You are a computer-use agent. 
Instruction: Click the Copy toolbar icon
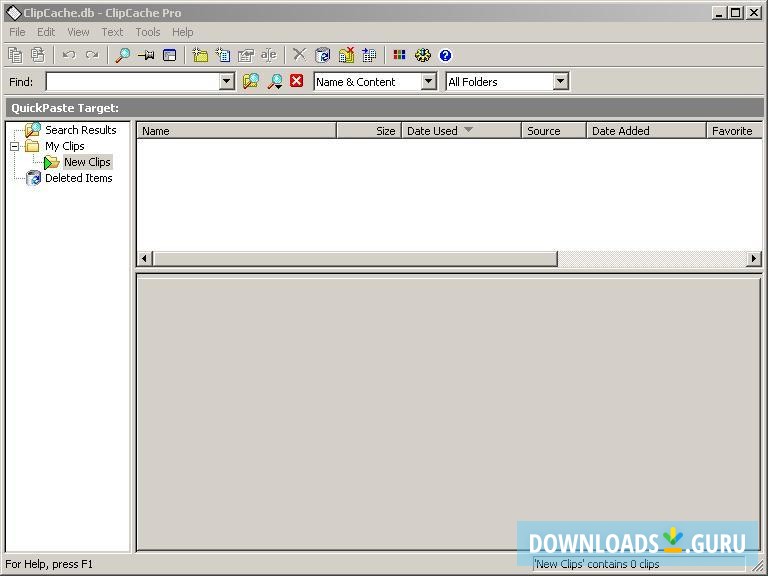pyautogui.click(x=15, y=55)
